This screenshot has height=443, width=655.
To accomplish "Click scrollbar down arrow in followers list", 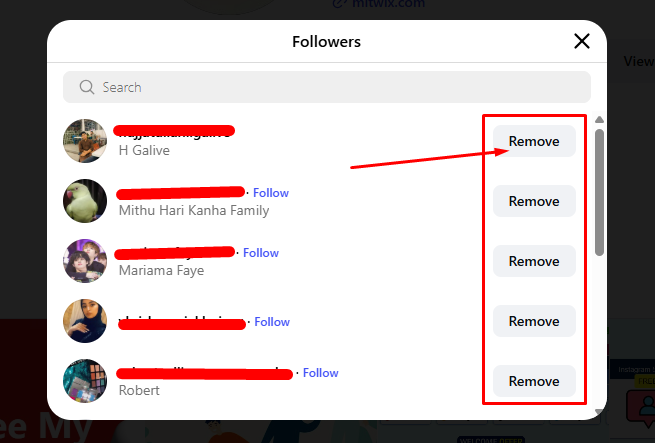I will coord(599,411).
